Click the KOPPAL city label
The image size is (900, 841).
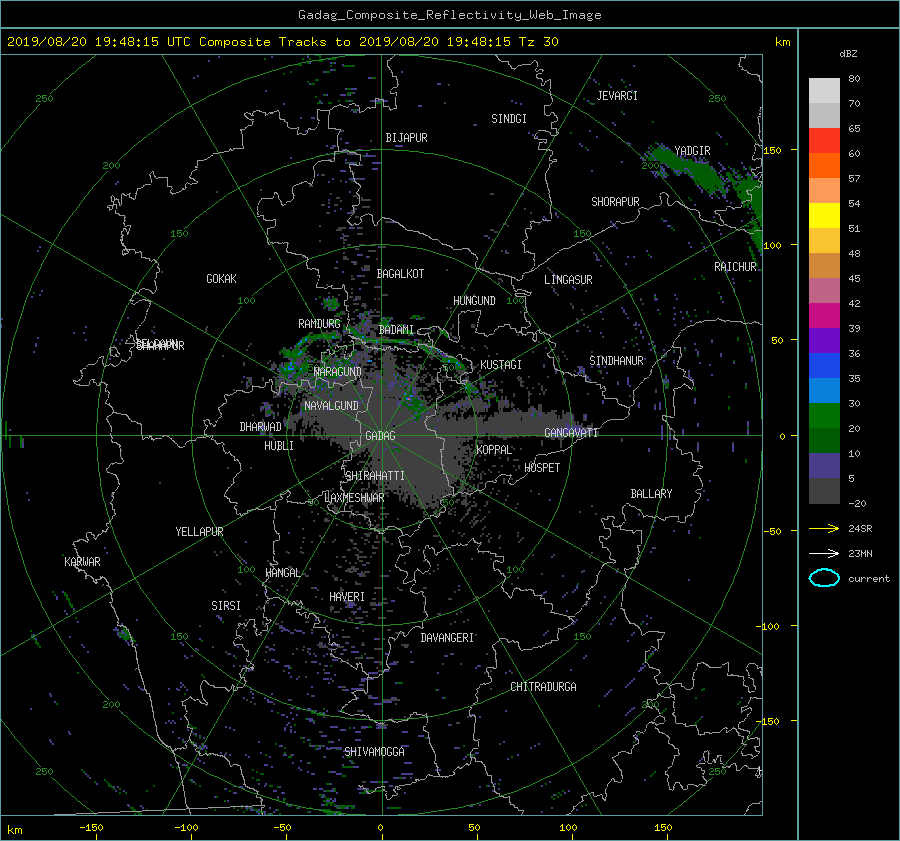click(494, 450)
